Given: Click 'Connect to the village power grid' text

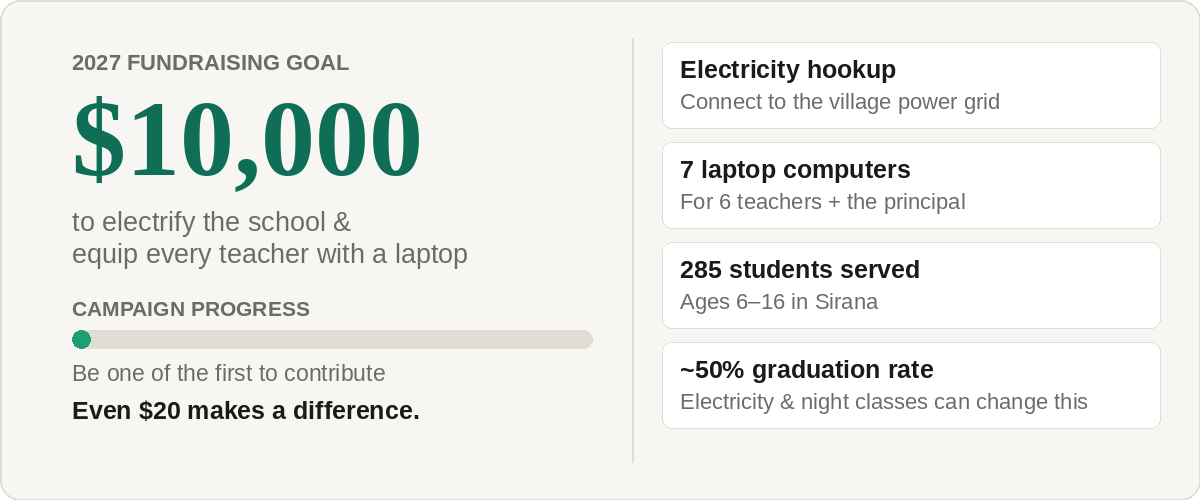Looking at the screenshot, I should (840, 102).
